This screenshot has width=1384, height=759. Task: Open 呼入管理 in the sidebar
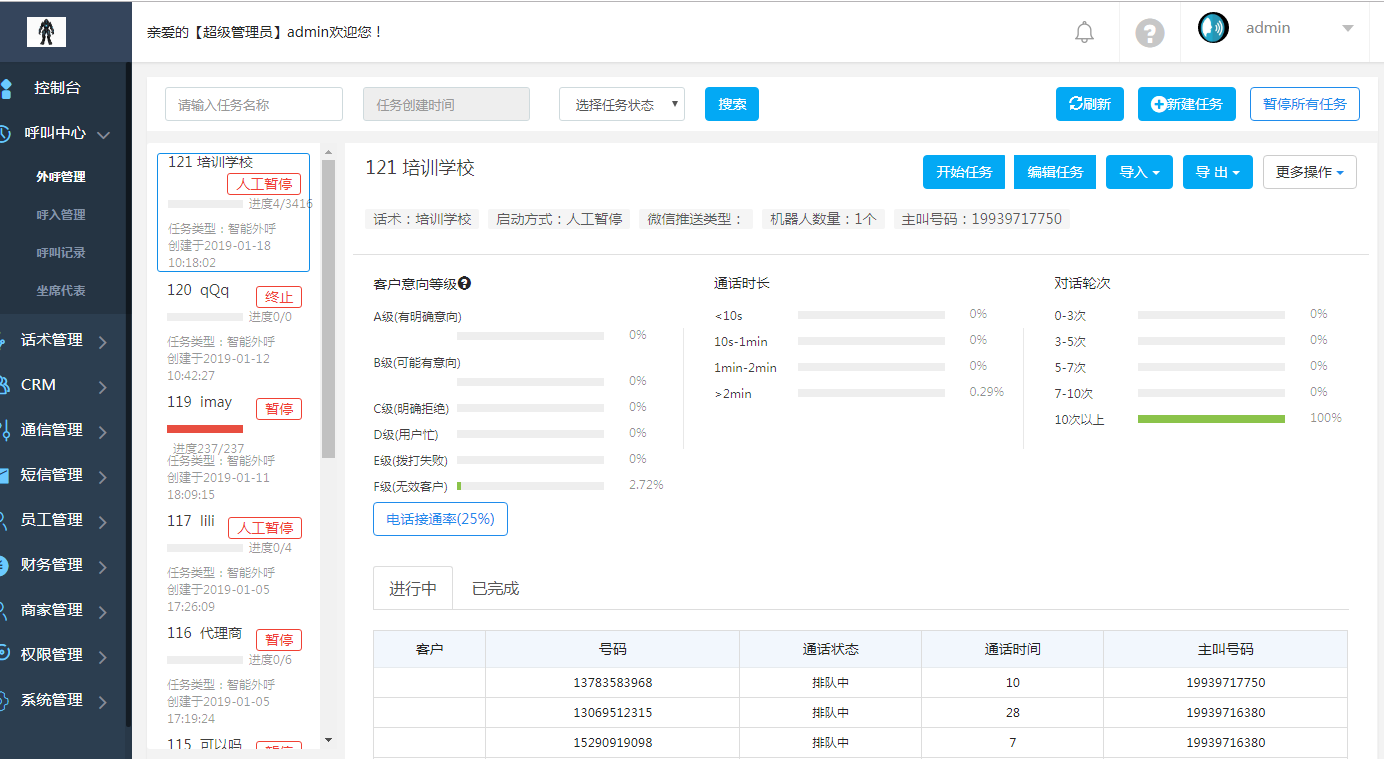click(61, 215)
